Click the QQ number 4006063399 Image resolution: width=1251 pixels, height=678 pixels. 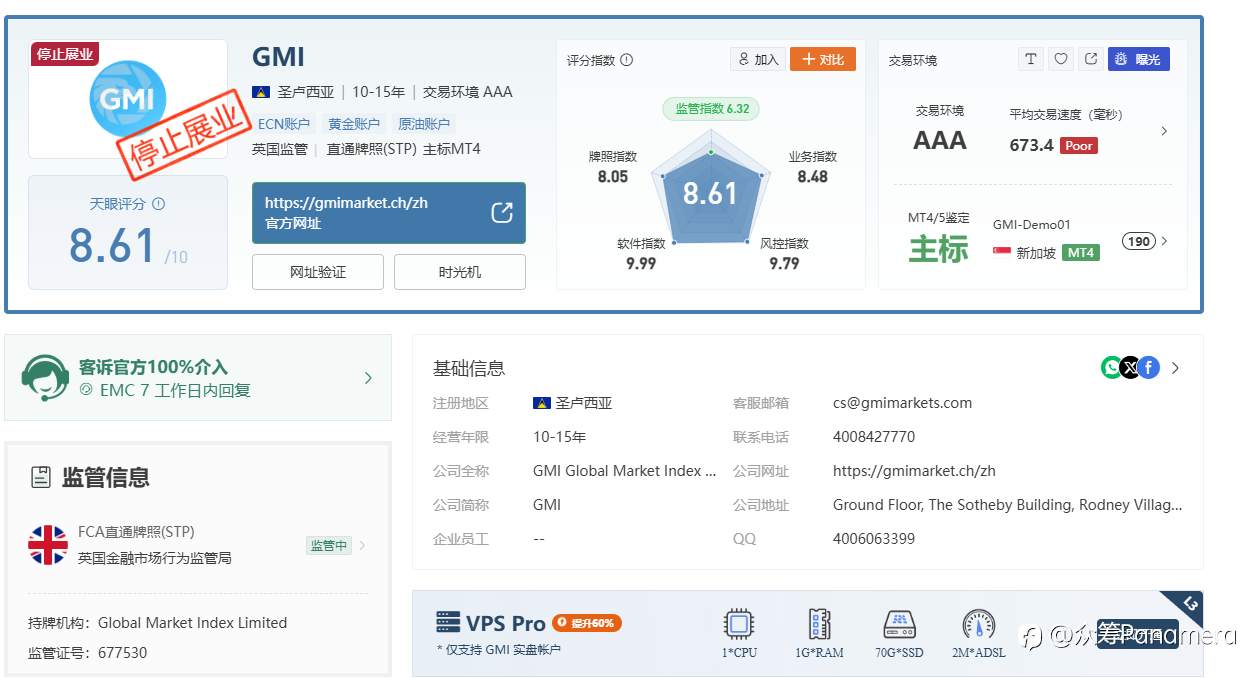(x=874, y=539)
